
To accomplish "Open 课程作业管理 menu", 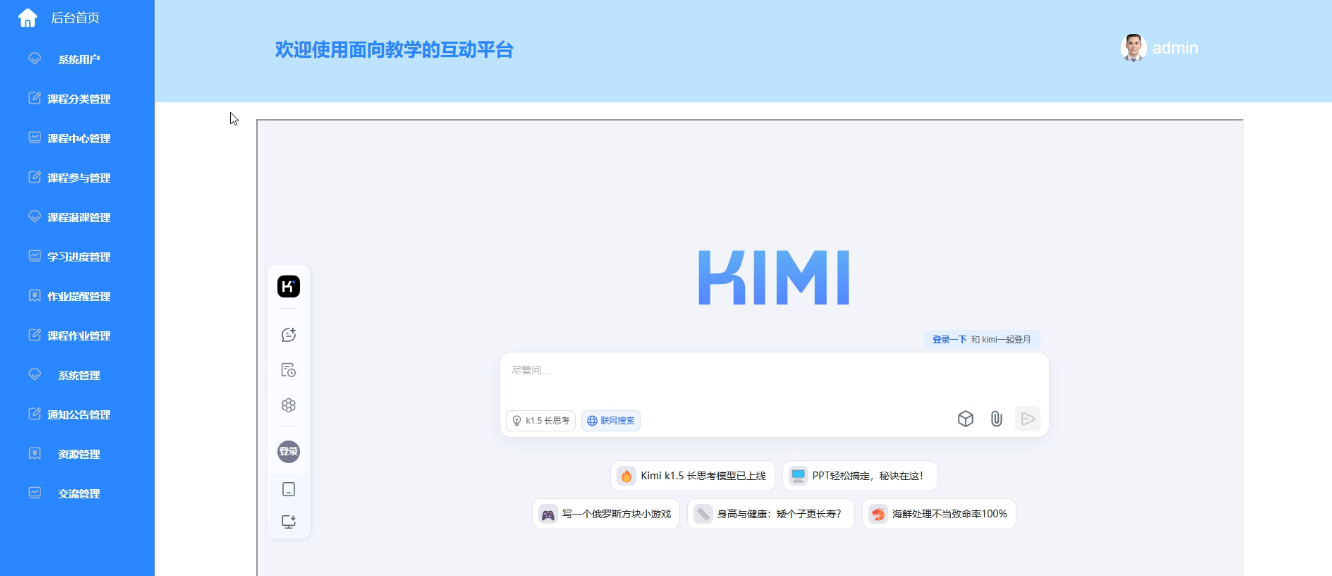I will (x=77, y=336).
